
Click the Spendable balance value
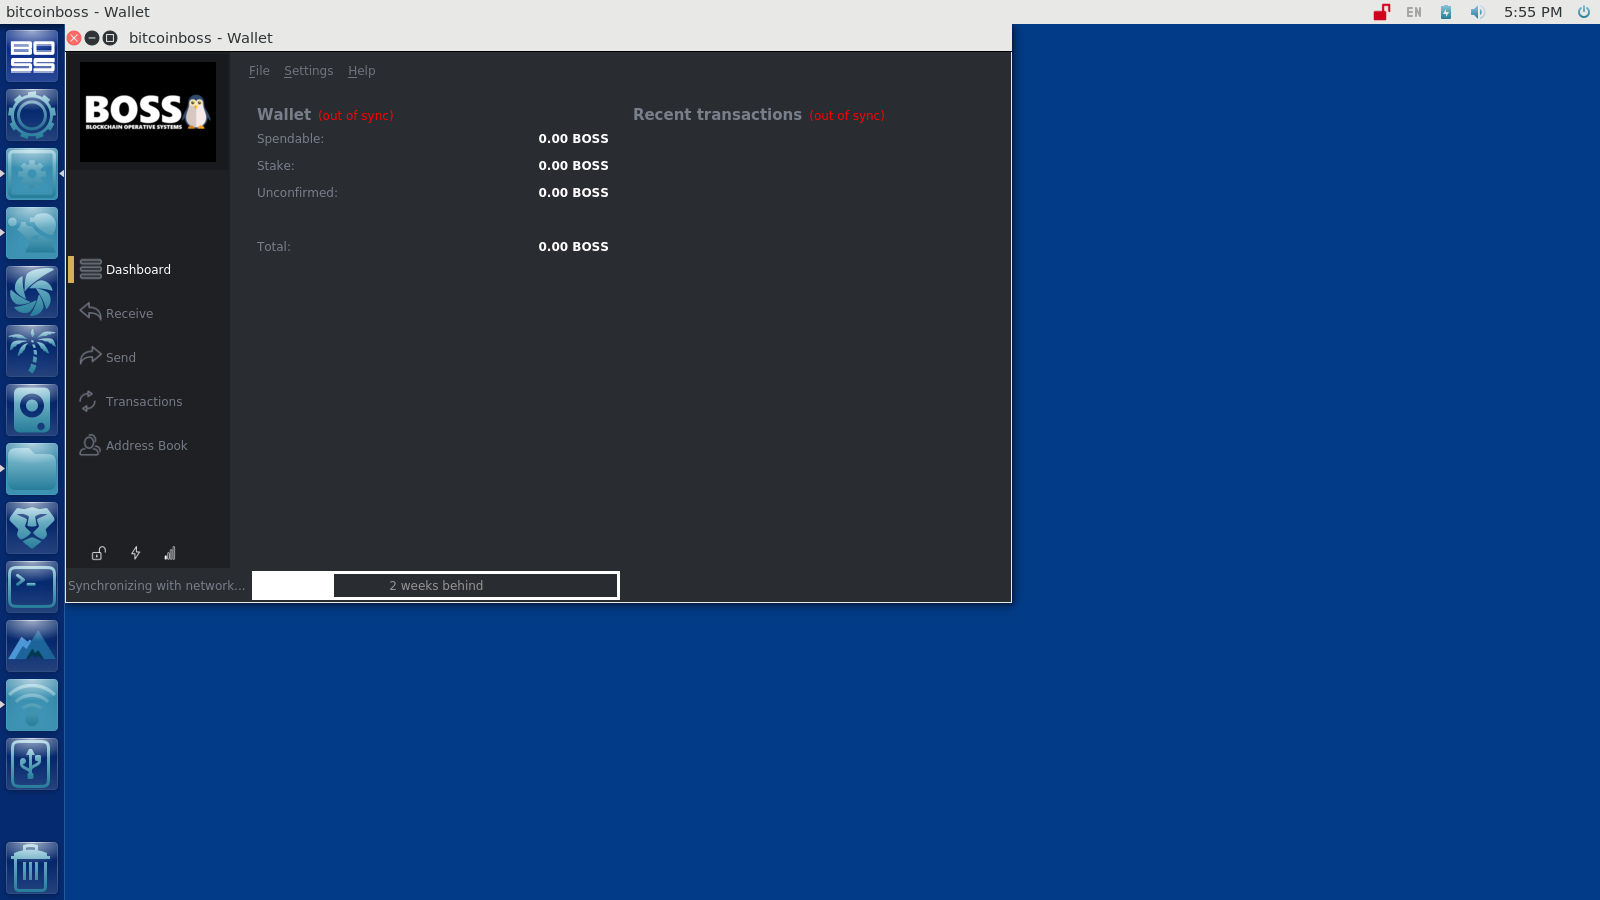(x=573, y=139)
